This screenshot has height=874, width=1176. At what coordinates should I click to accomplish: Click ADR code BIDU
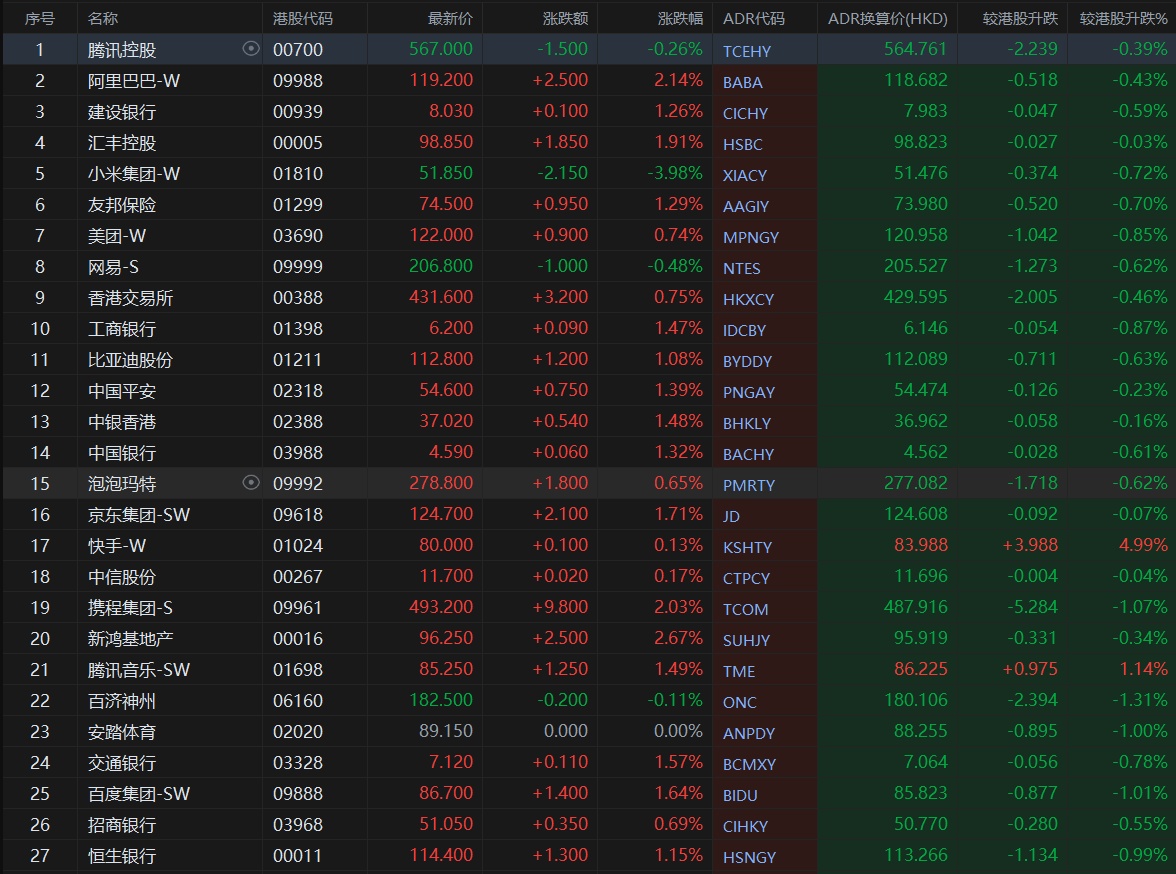tap(740, 795)
